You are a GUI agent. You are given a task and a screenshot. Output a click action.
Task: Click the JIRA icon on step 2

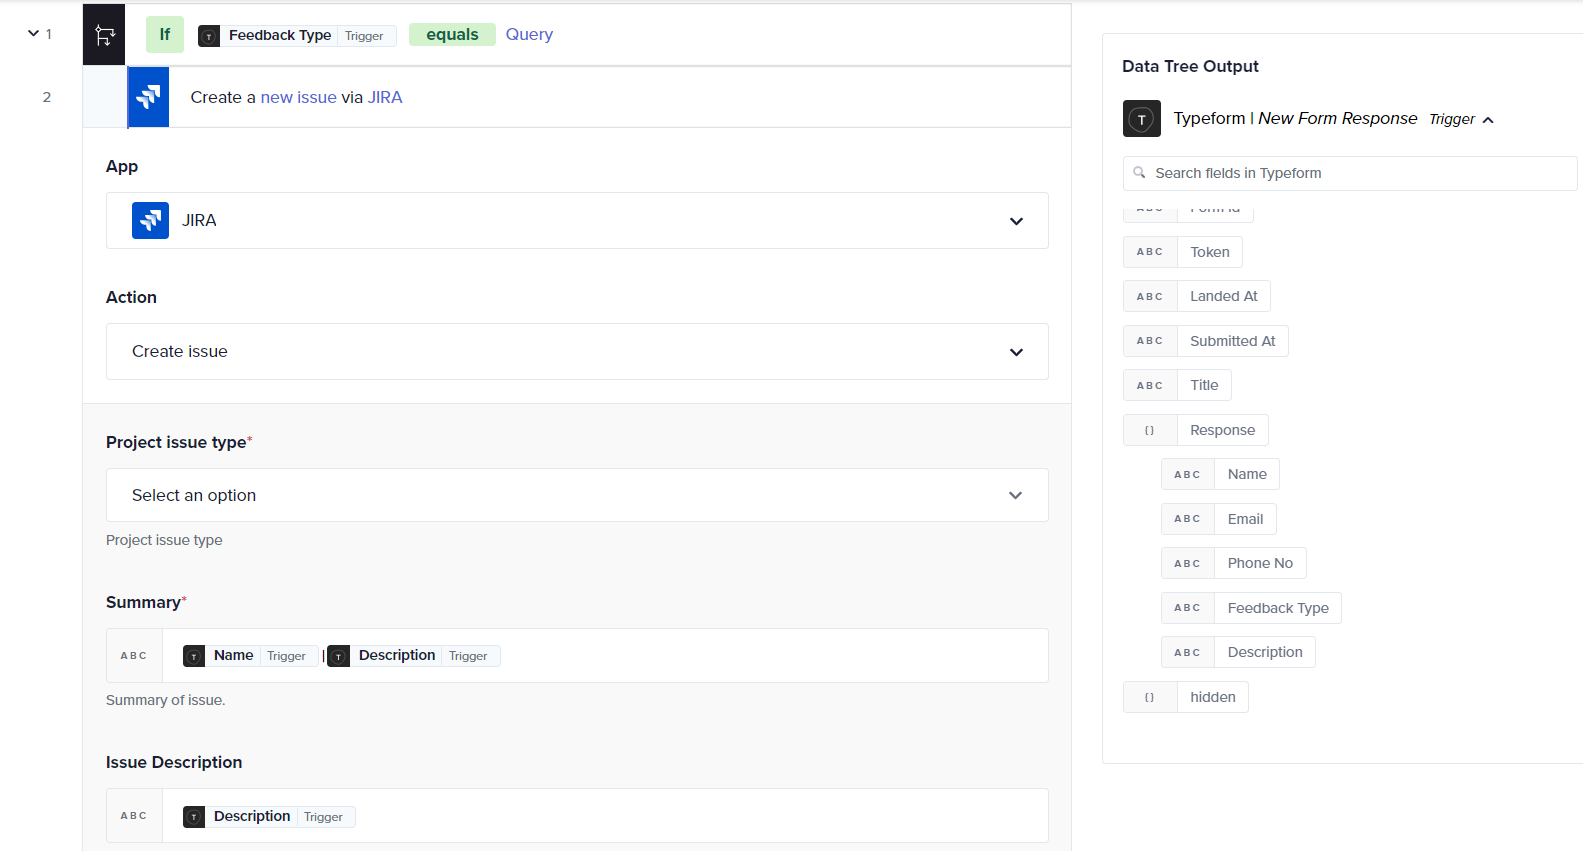(x=149, y=97)
